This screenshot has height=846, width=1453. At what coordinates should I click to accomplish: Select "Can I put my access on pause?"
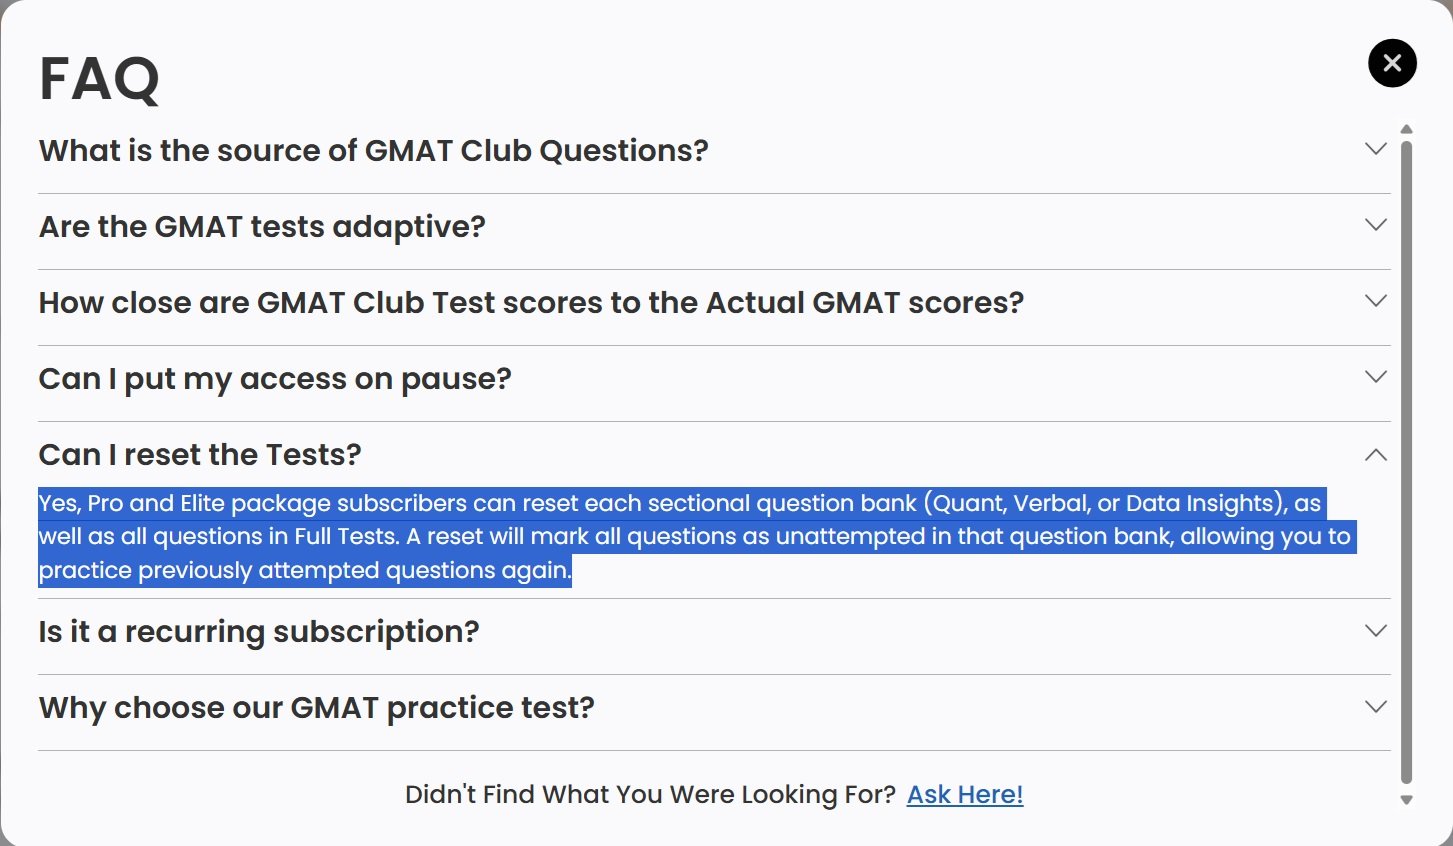click(275, 379)
